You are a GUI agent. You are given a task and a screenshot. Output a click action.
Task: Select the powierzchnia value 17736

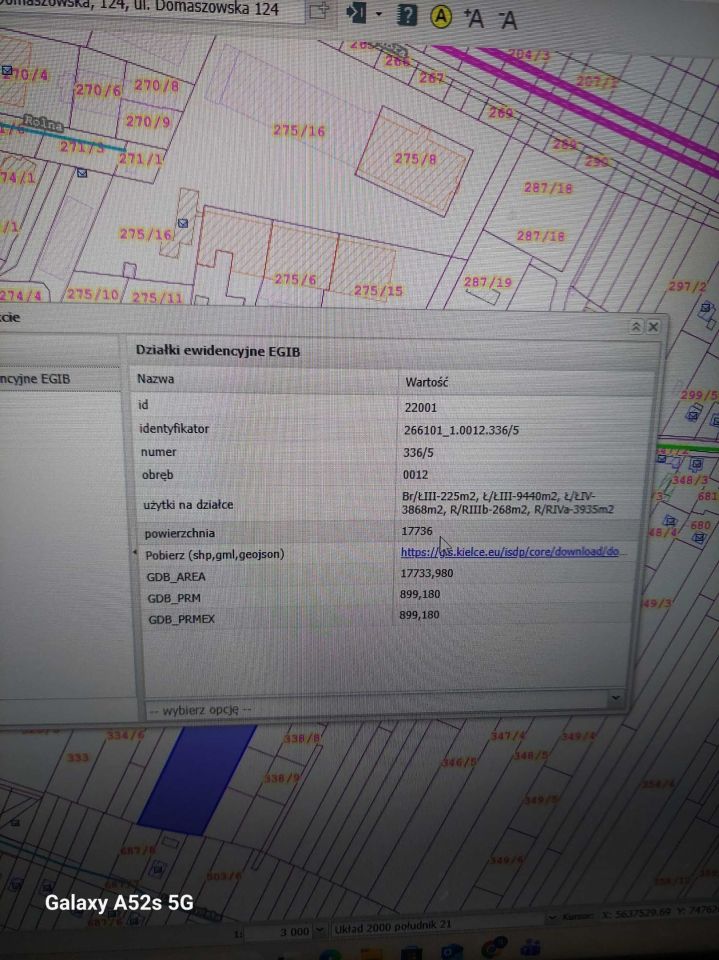[417, 531]
